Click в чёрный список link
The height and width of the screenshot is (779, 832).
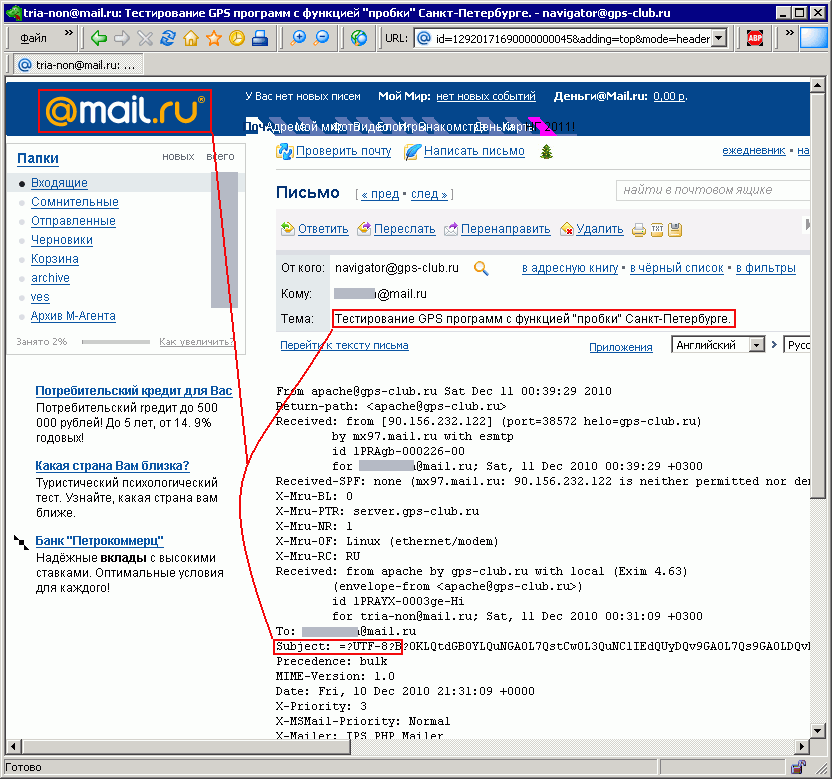click(677, 269)
